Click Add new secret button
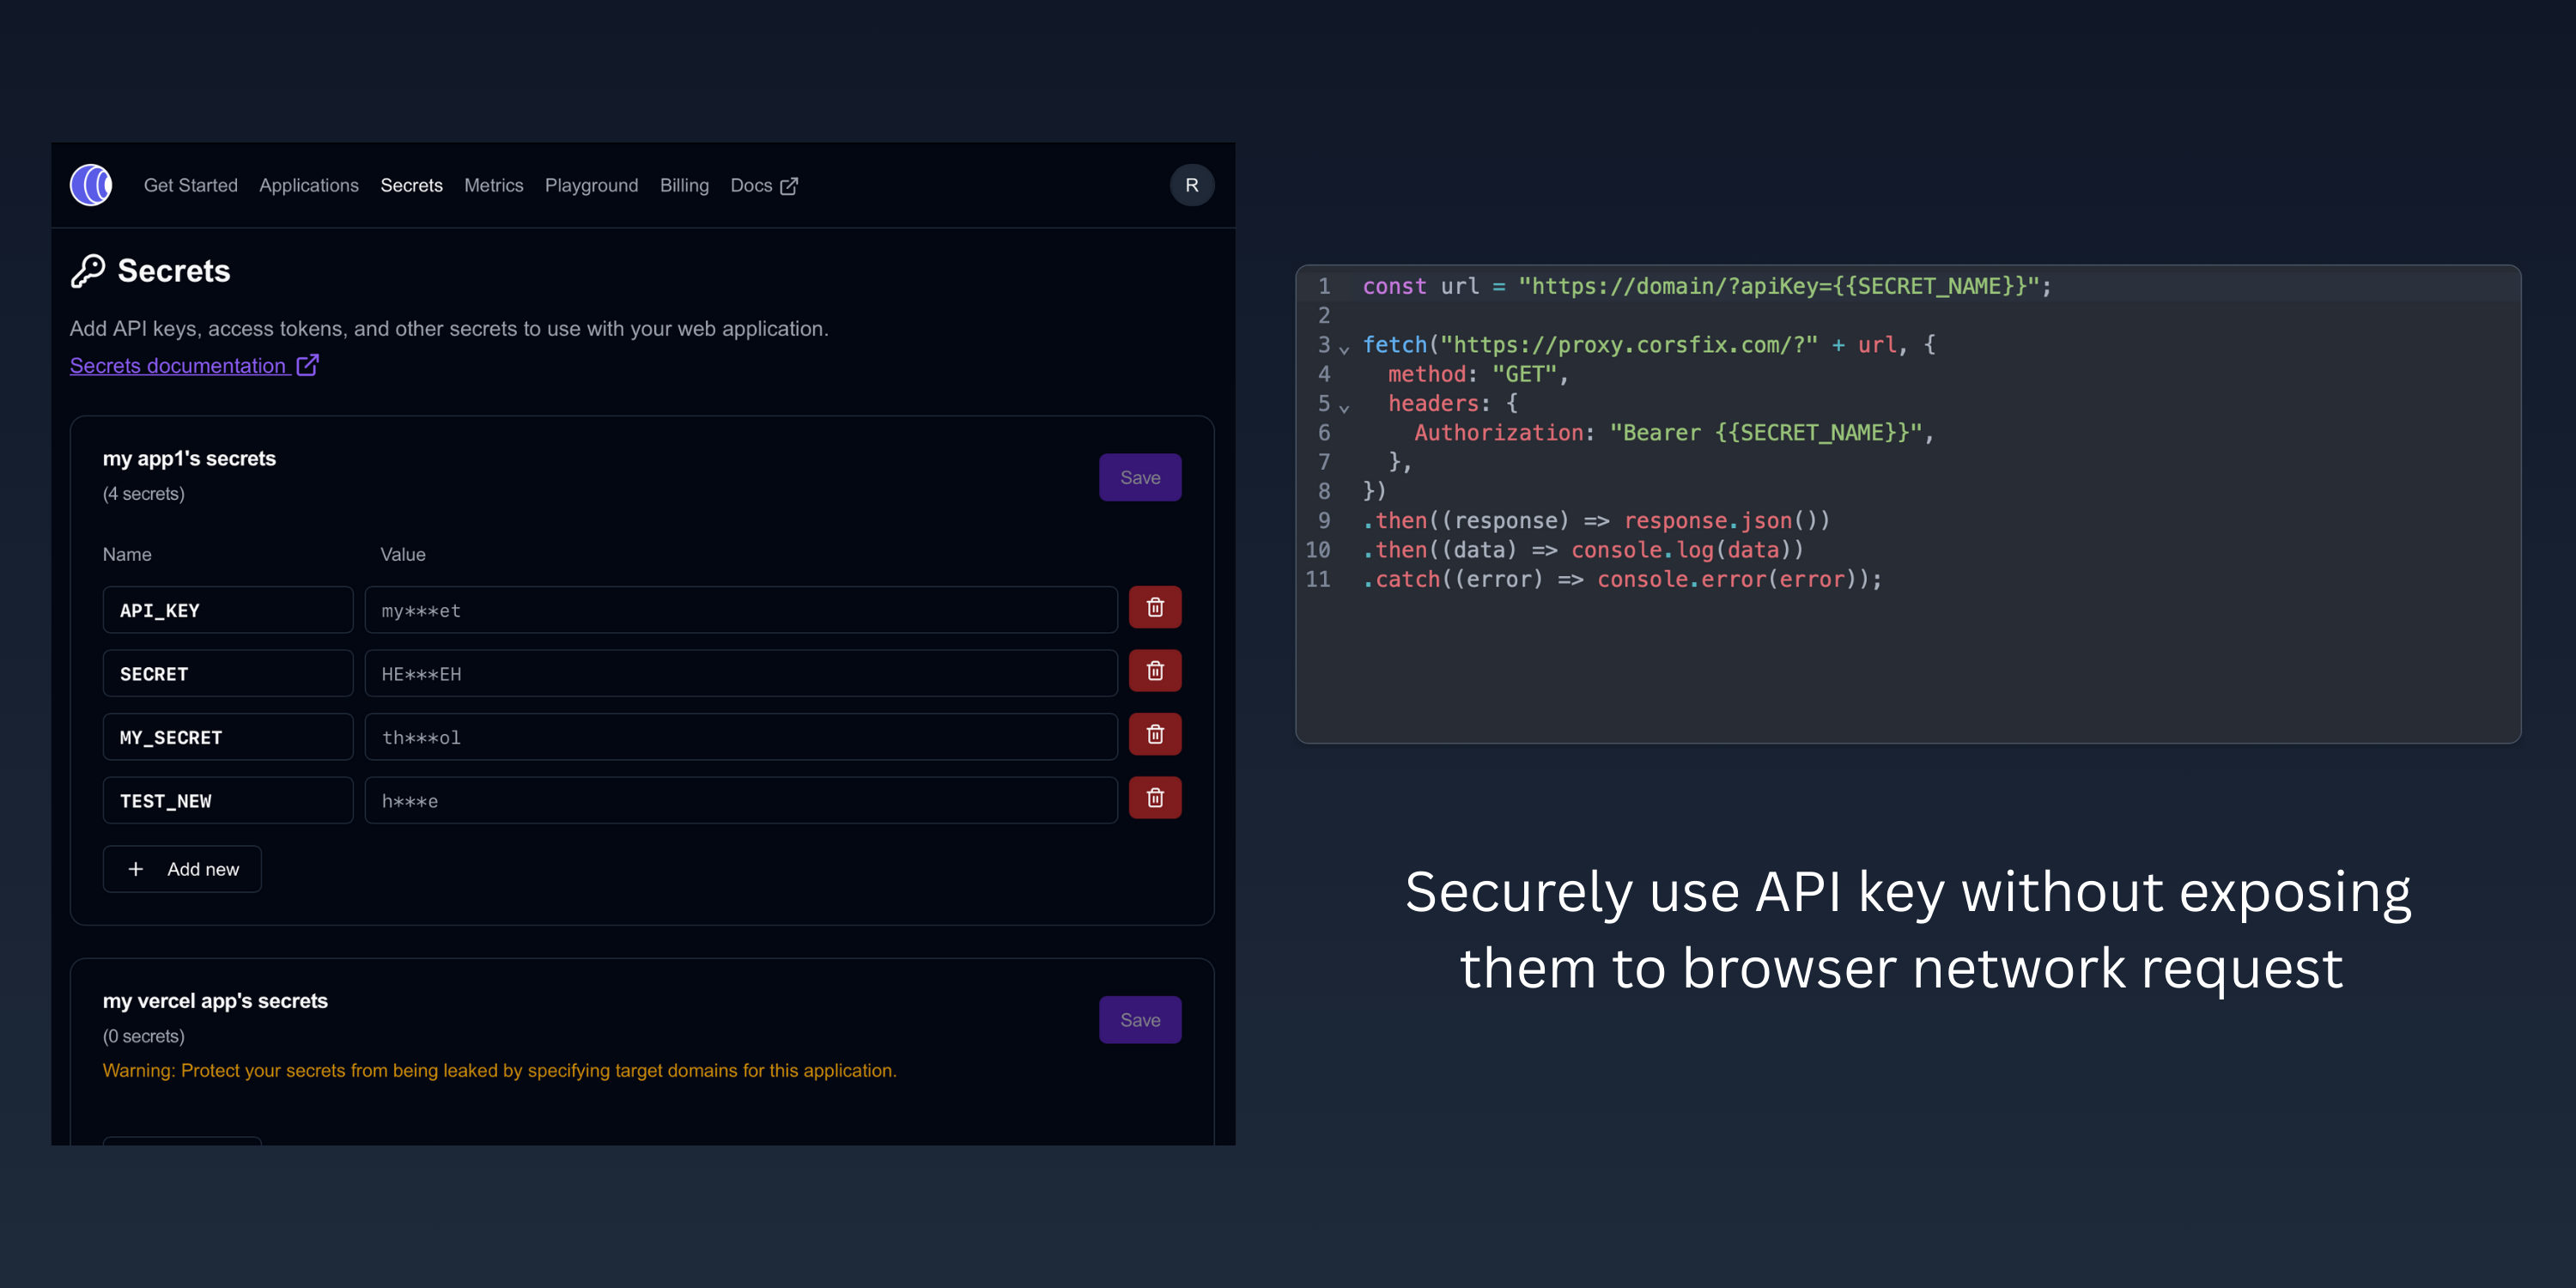This screenshot has height=1288, width=2576. point(182,869)
